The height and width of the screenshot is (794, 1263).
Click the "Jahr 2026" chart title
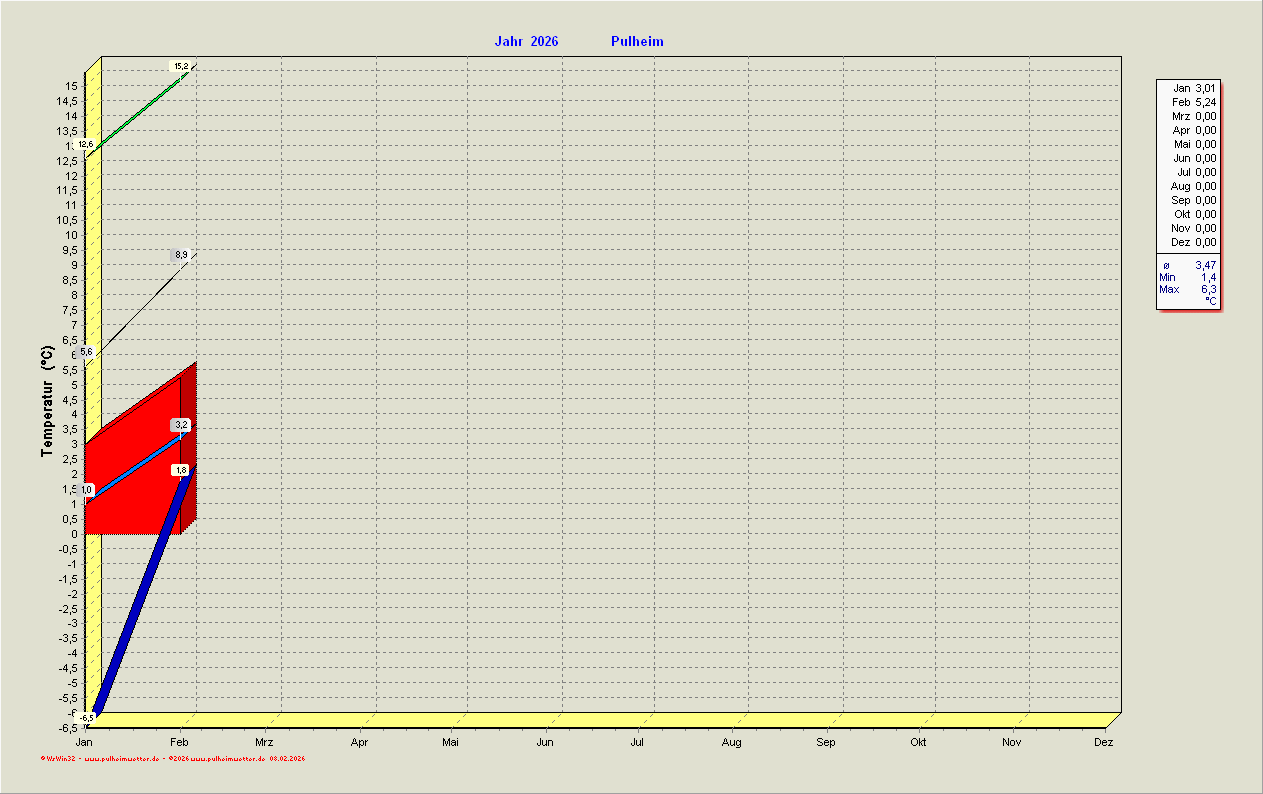[x=526, y=41]
